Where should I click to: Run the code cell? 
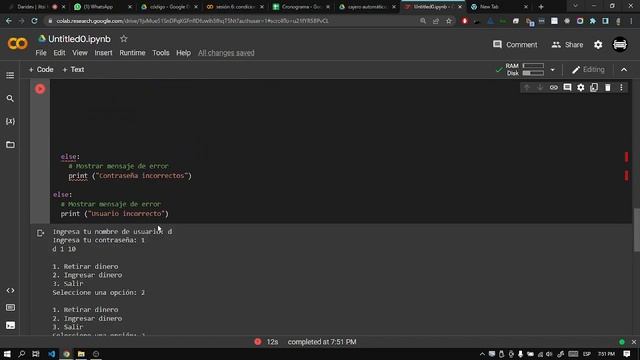click(x=40, y=89)
